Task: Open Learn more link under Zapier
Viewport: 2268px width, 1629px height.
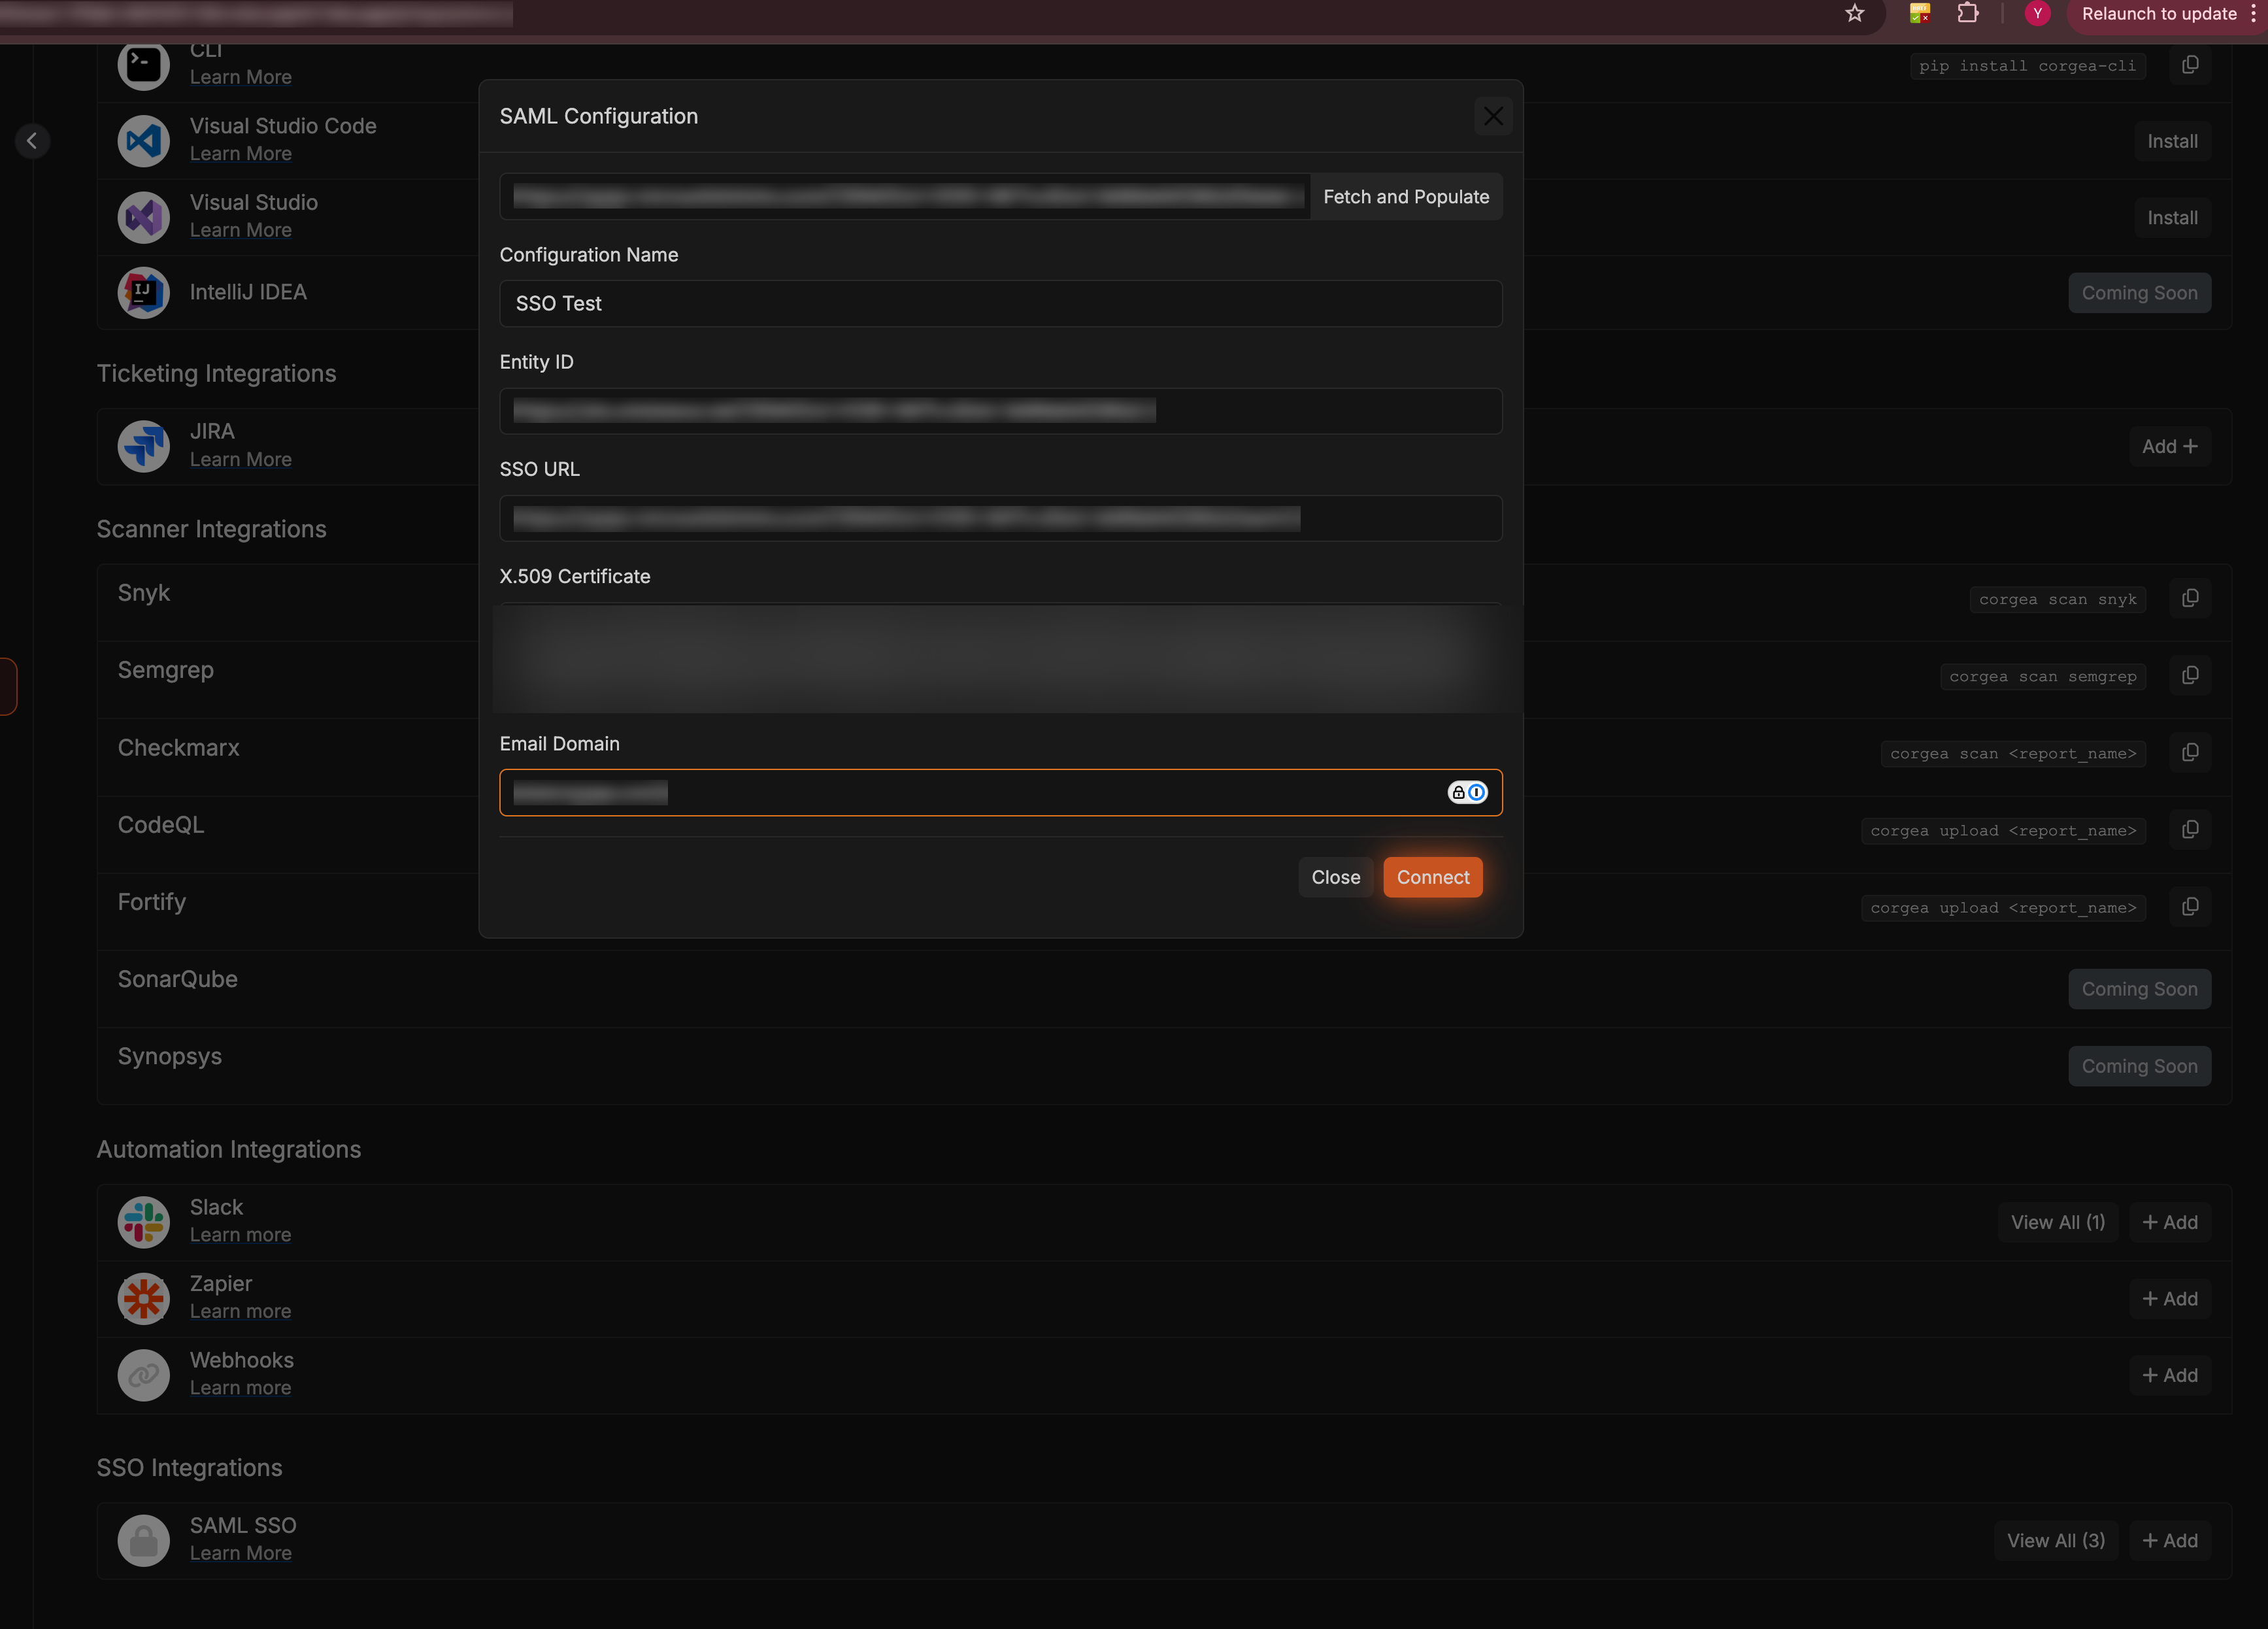Action: [241, 1311]
